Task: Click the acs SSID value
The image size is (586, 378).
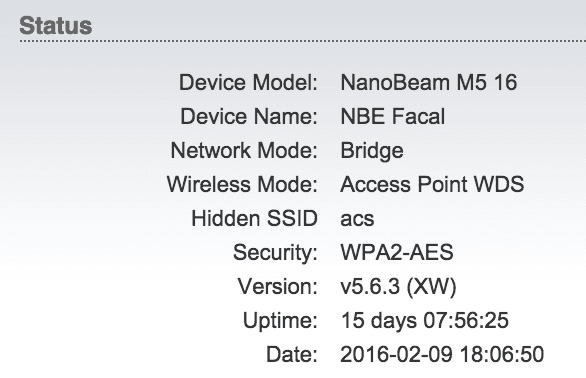Action: tap(357, 220)
